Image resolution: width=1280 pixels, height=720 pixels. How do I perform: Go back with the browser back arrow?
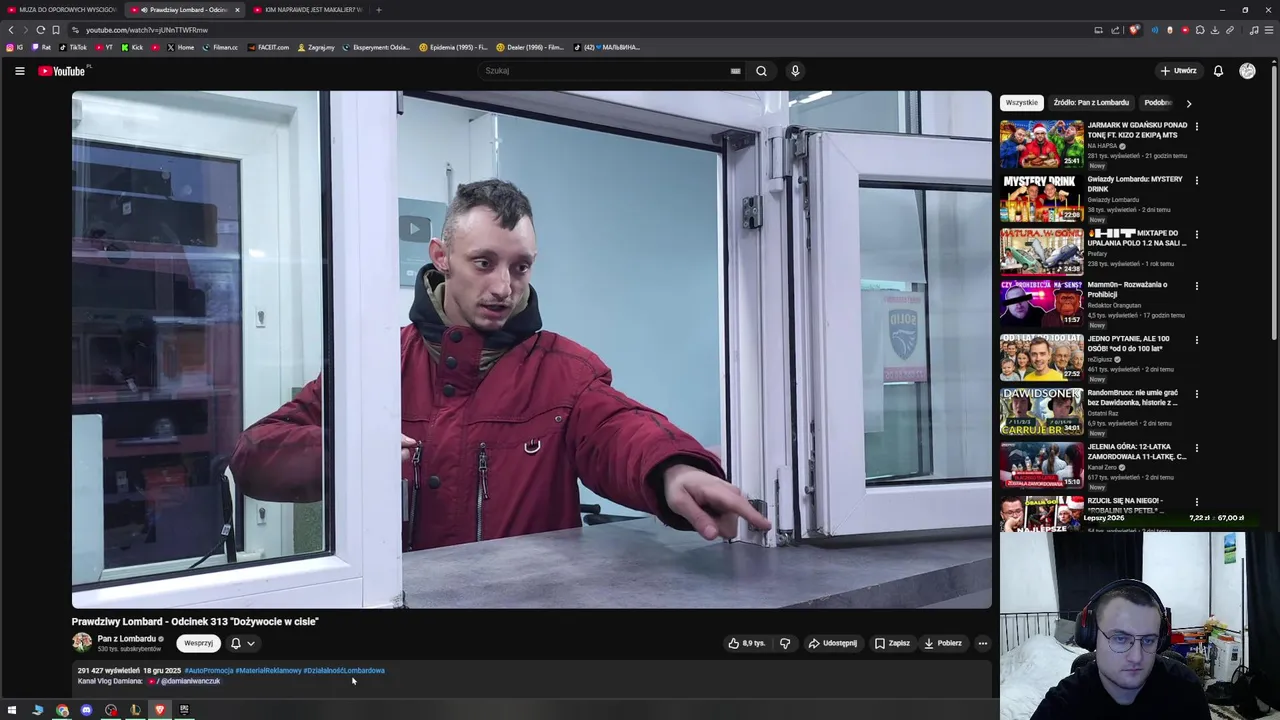point(11,30)
